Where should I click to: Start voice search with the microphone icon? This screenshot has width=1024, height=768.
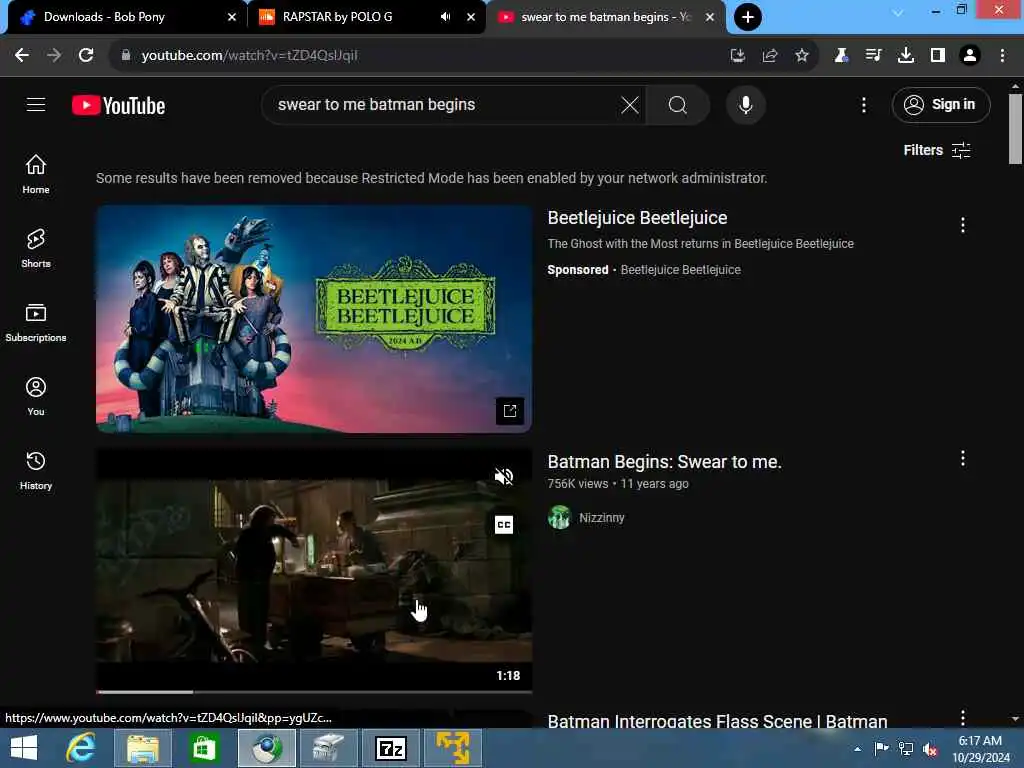click(x=745, y=104)
